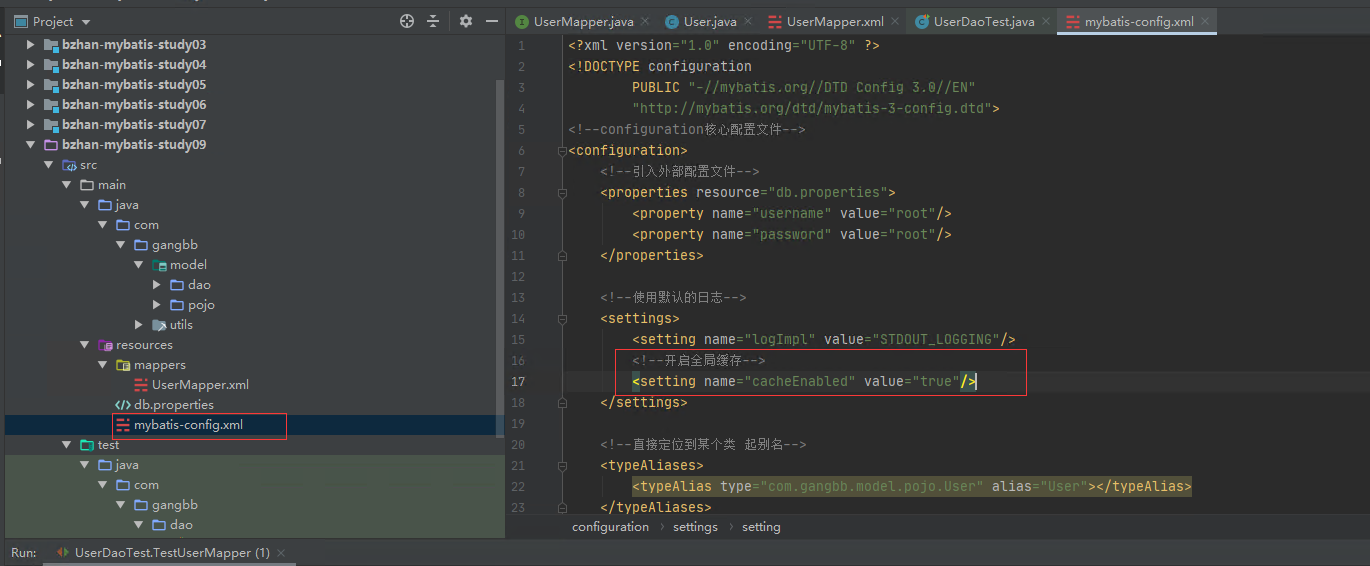Expand the utils package

pos(138,325)
